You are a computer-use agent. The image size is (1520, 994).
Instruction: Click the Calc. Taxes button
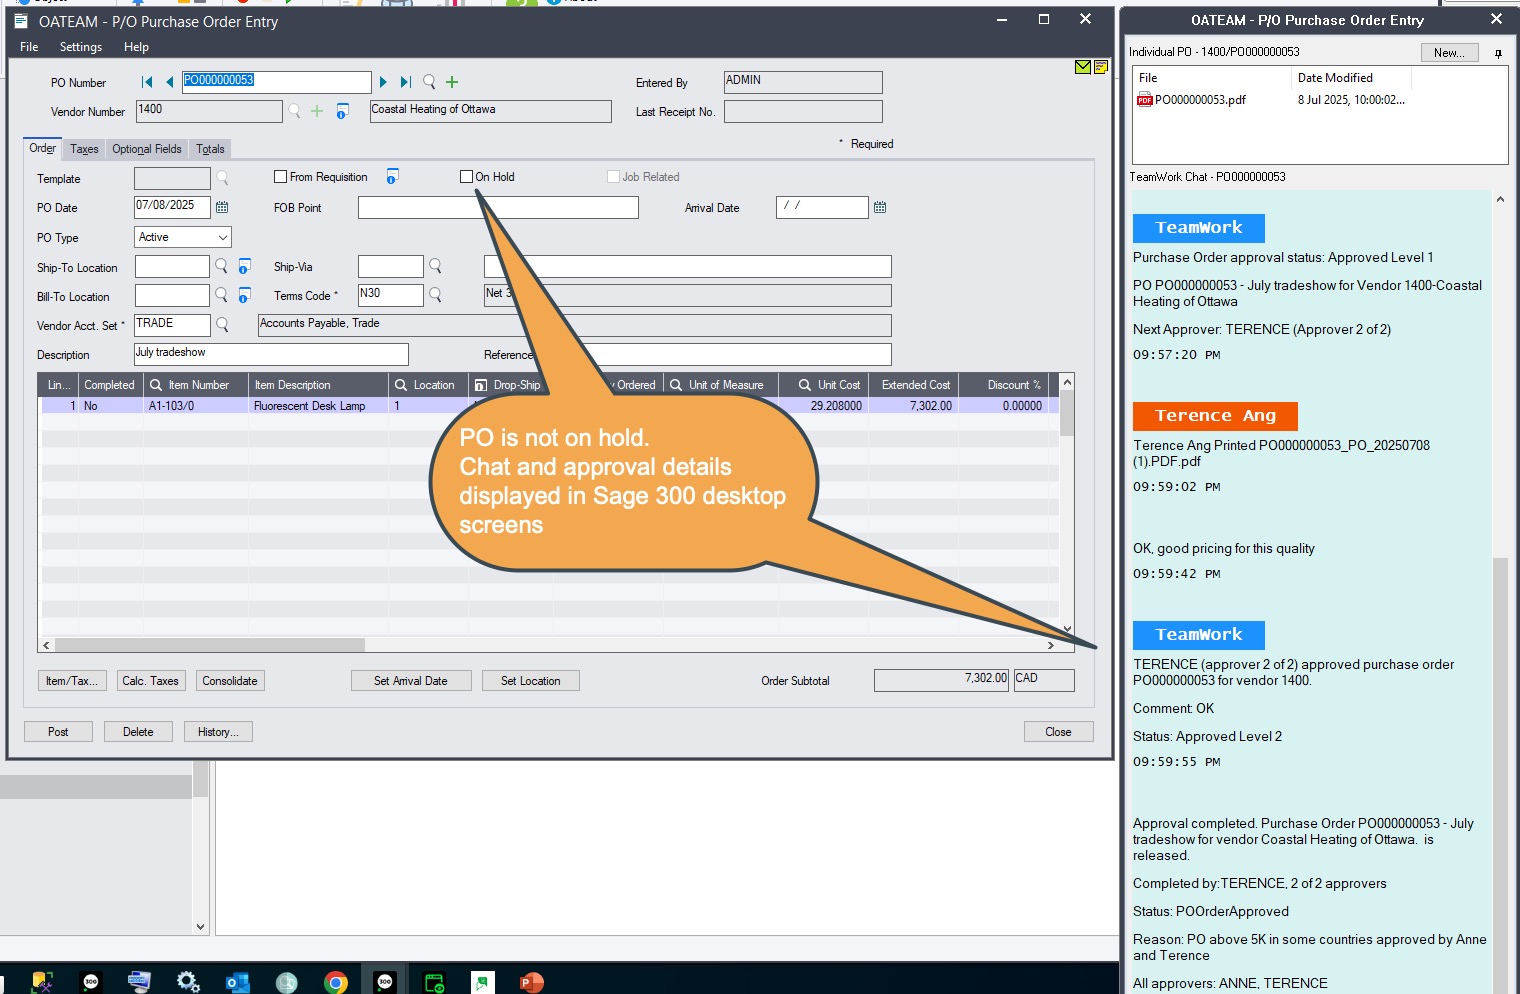tap(151, 681)
